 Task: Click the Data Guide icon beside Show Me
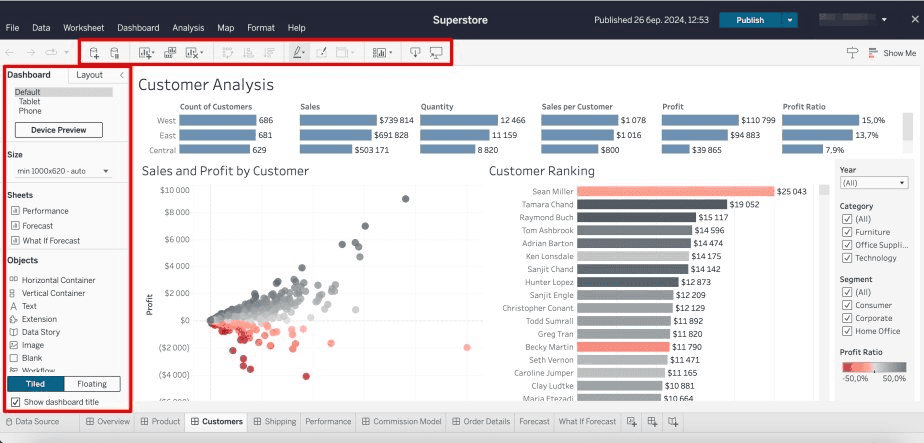coord(852,52)
